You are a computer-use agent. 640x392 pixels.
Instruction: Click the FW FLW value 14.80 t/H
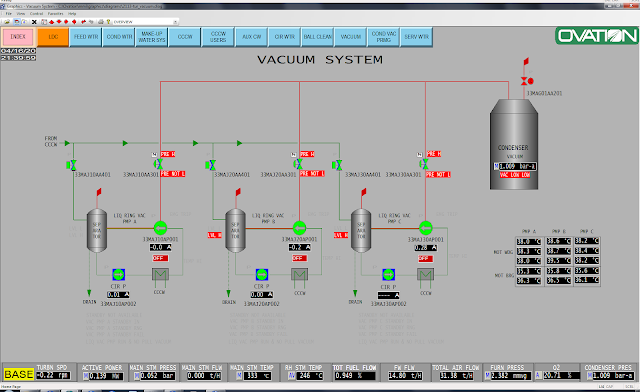[x=405, y=376]
